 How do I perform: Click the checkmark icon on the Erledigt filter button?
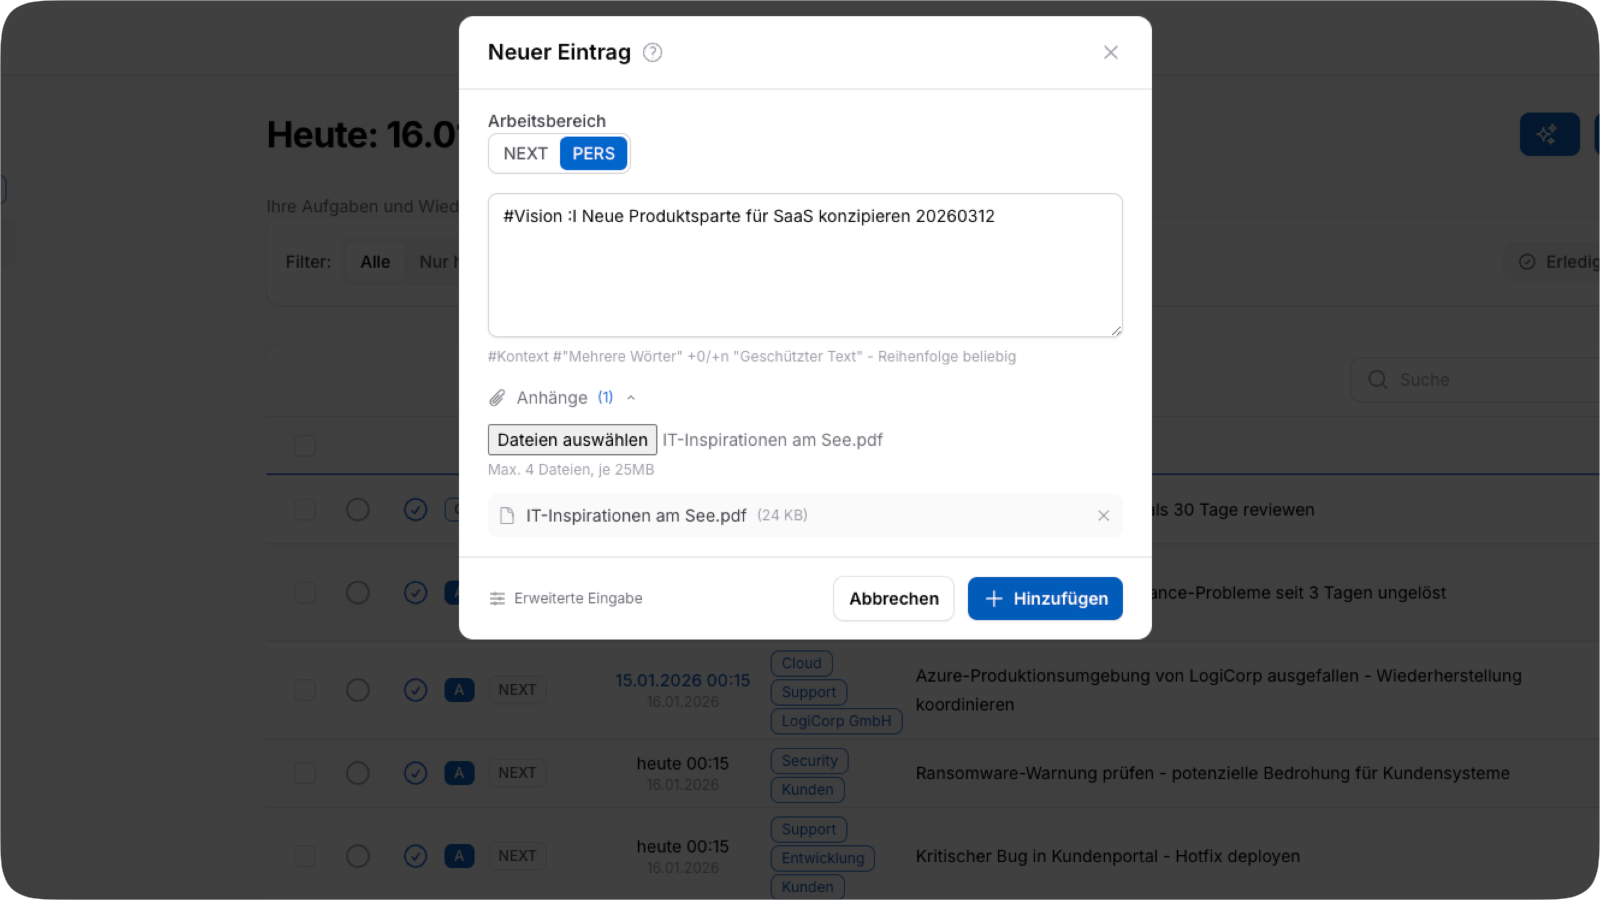click(x=1527, y=261)
